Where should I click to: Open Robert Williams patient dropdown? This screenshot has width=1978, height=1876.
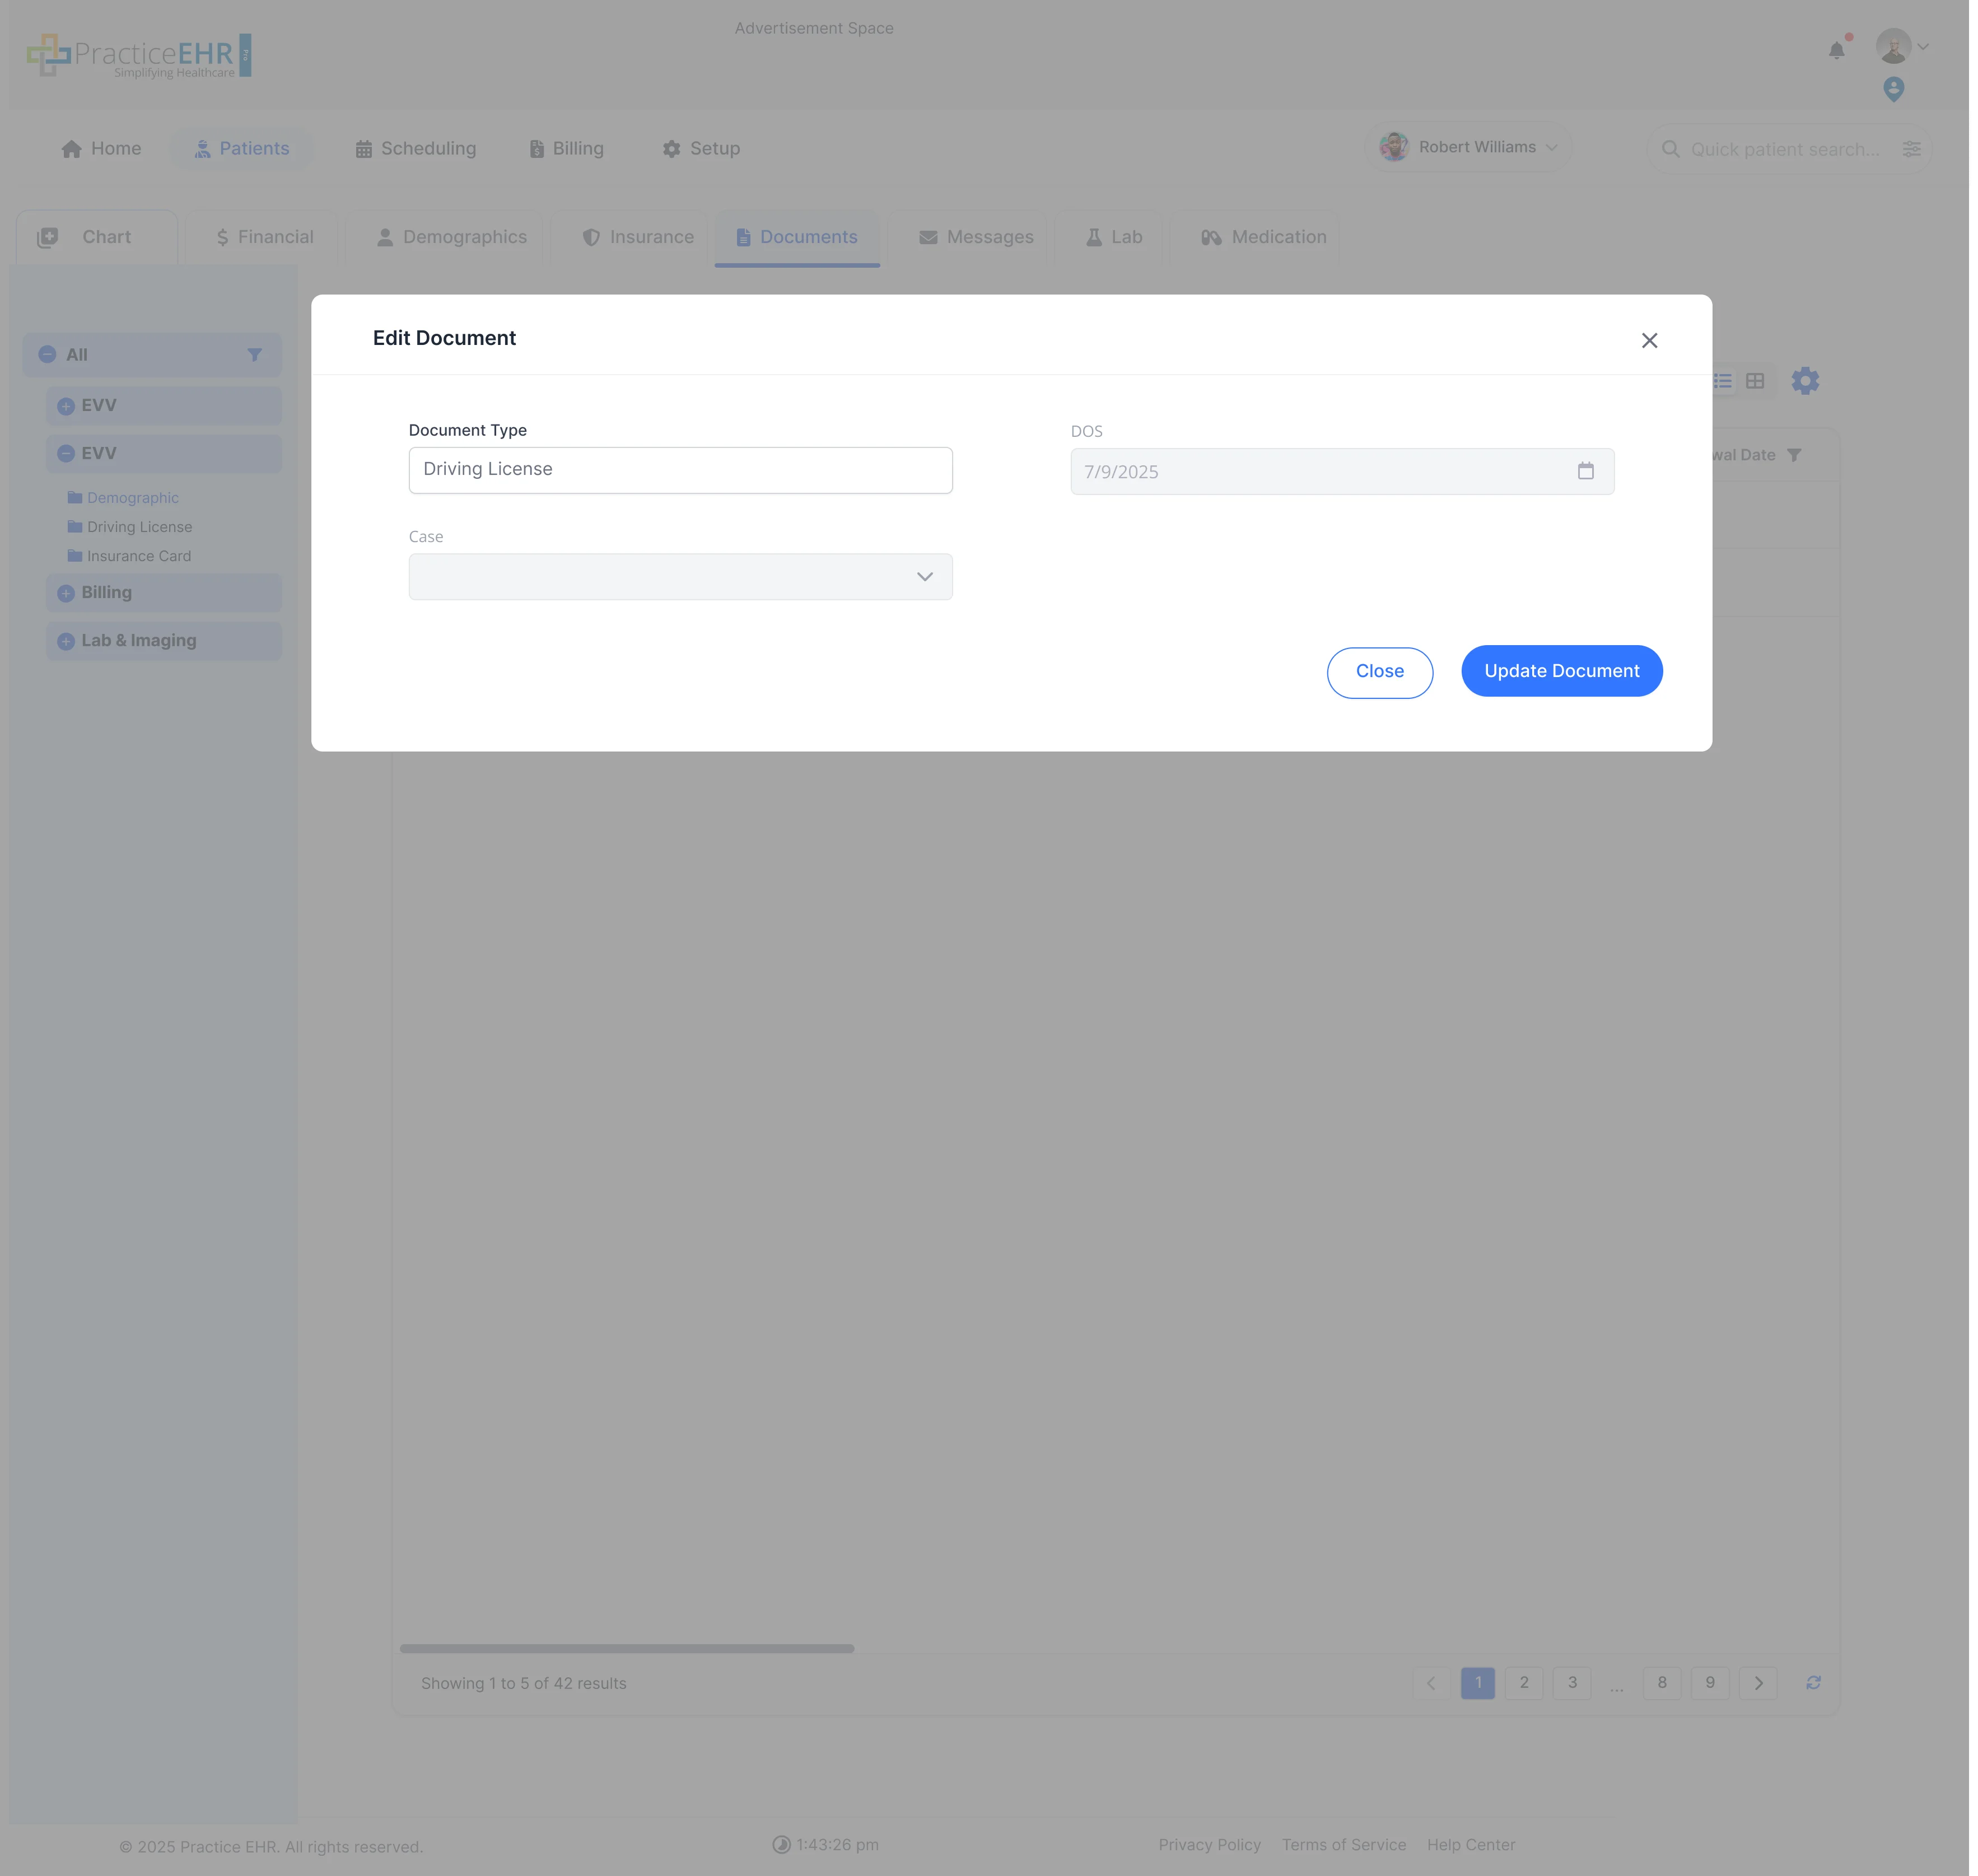click(1468, 147)
